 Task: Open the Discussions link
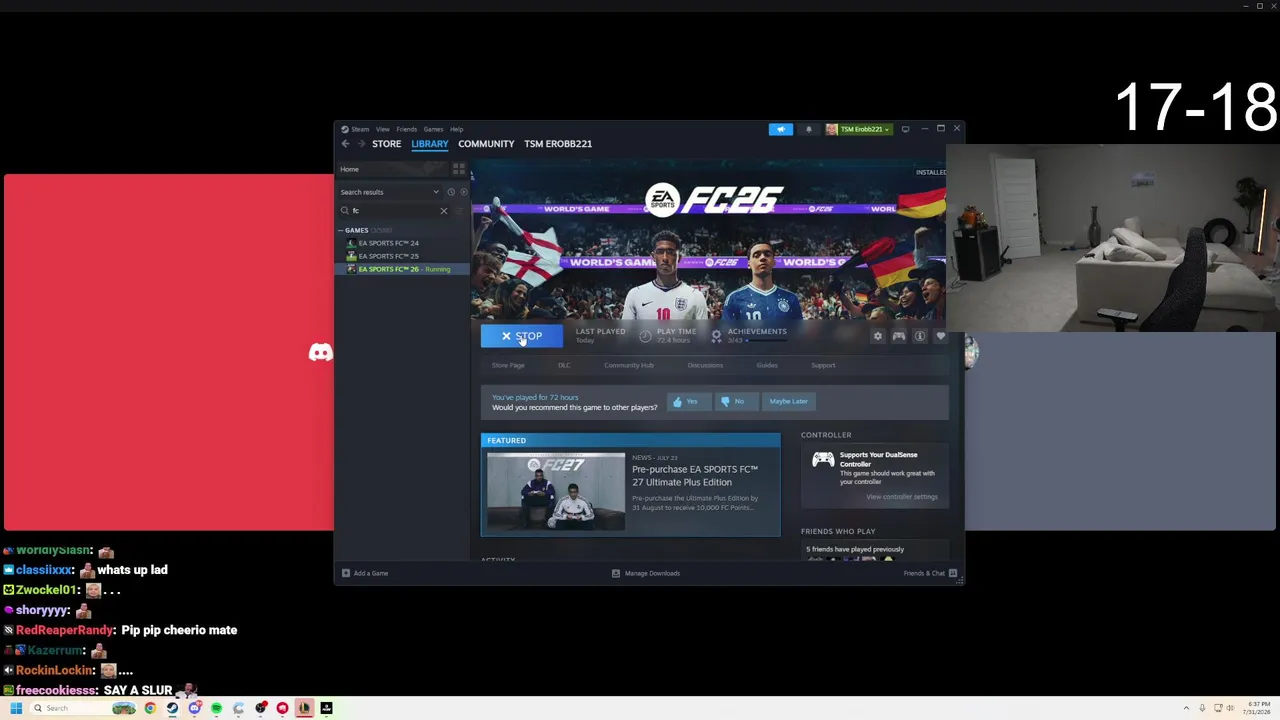tap(705, 365)
